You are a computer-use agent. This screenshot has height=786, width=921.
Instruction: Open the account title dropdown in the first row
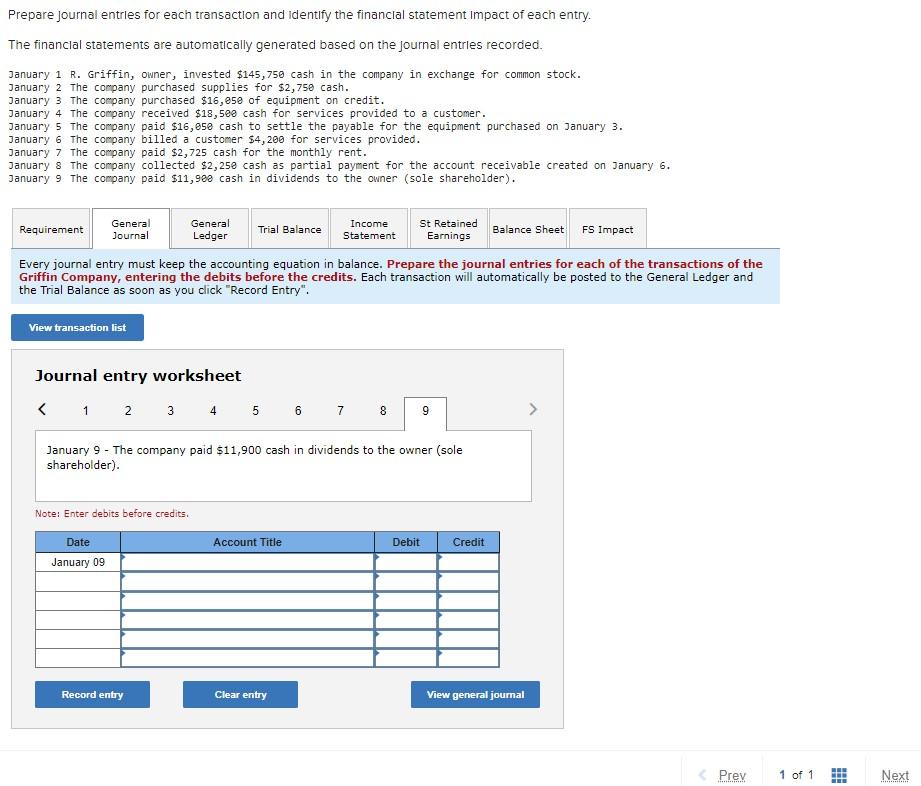tap(124, 561)
